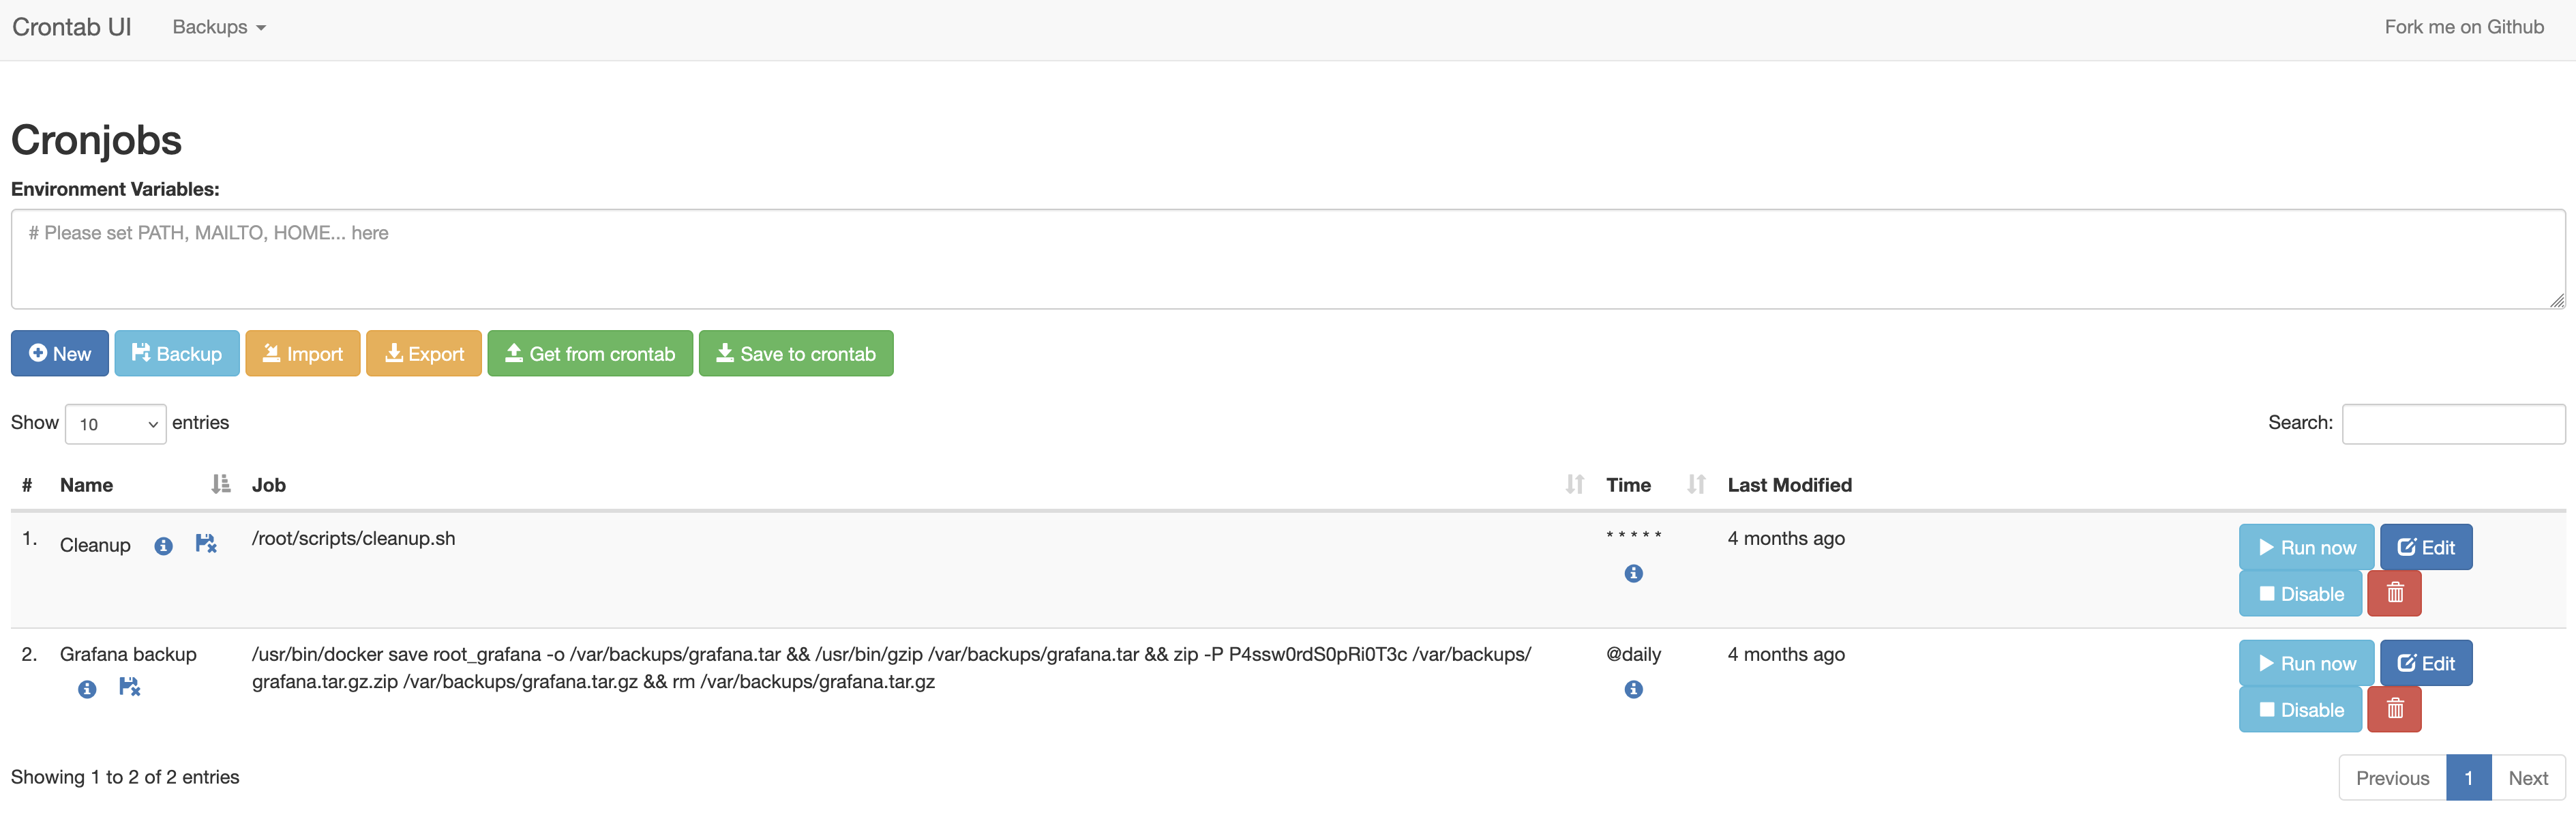Click the save-x icon next to Cleanup
This screenshot has width=2576, height=832.
[x=205, y=544]
